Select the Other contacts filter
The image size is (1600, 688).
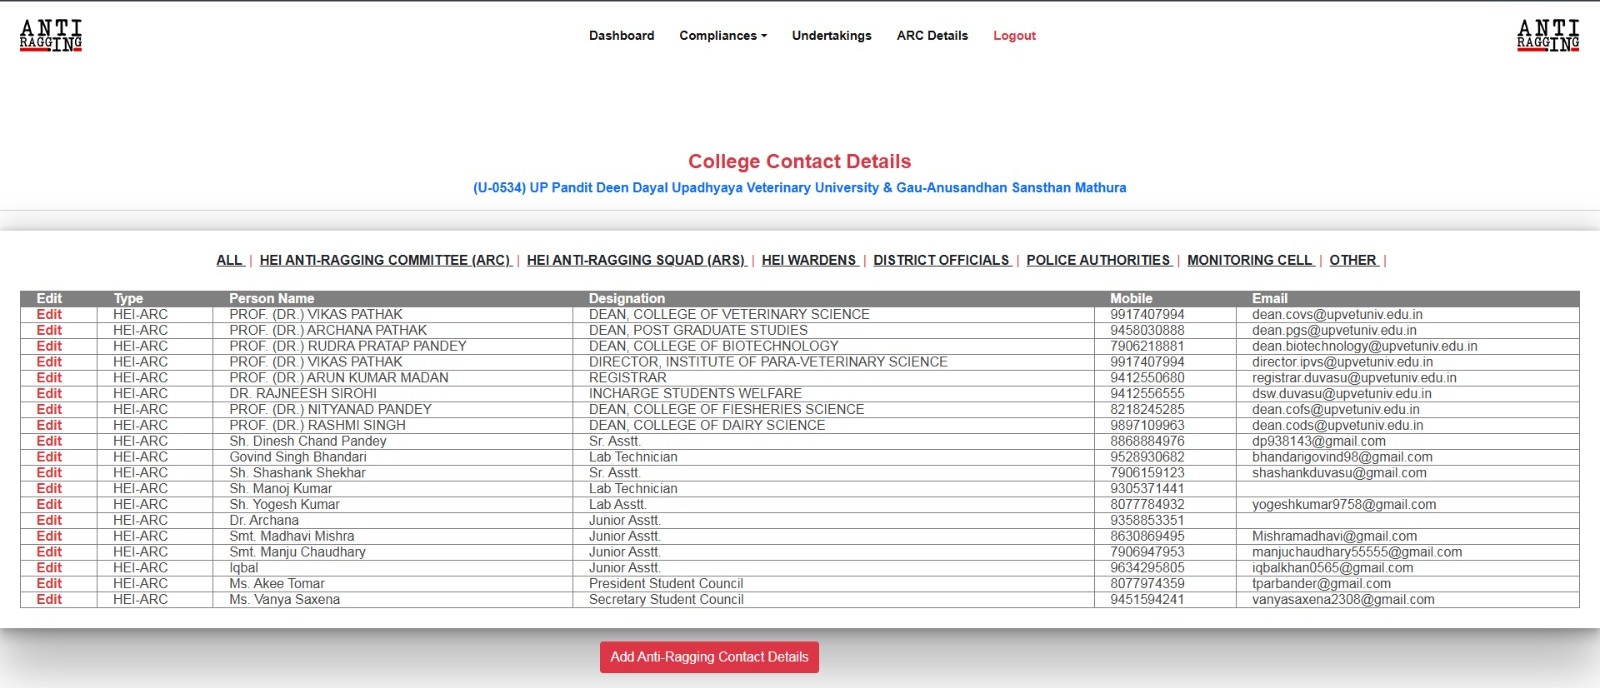[x=1353, y=260]
